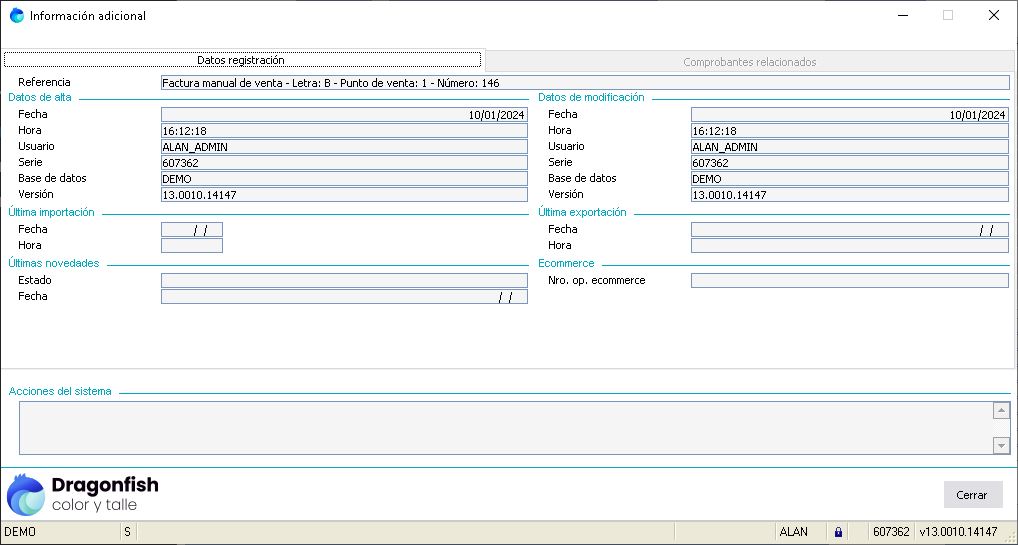Click the Datos de alta Versión field

point(344,194)
